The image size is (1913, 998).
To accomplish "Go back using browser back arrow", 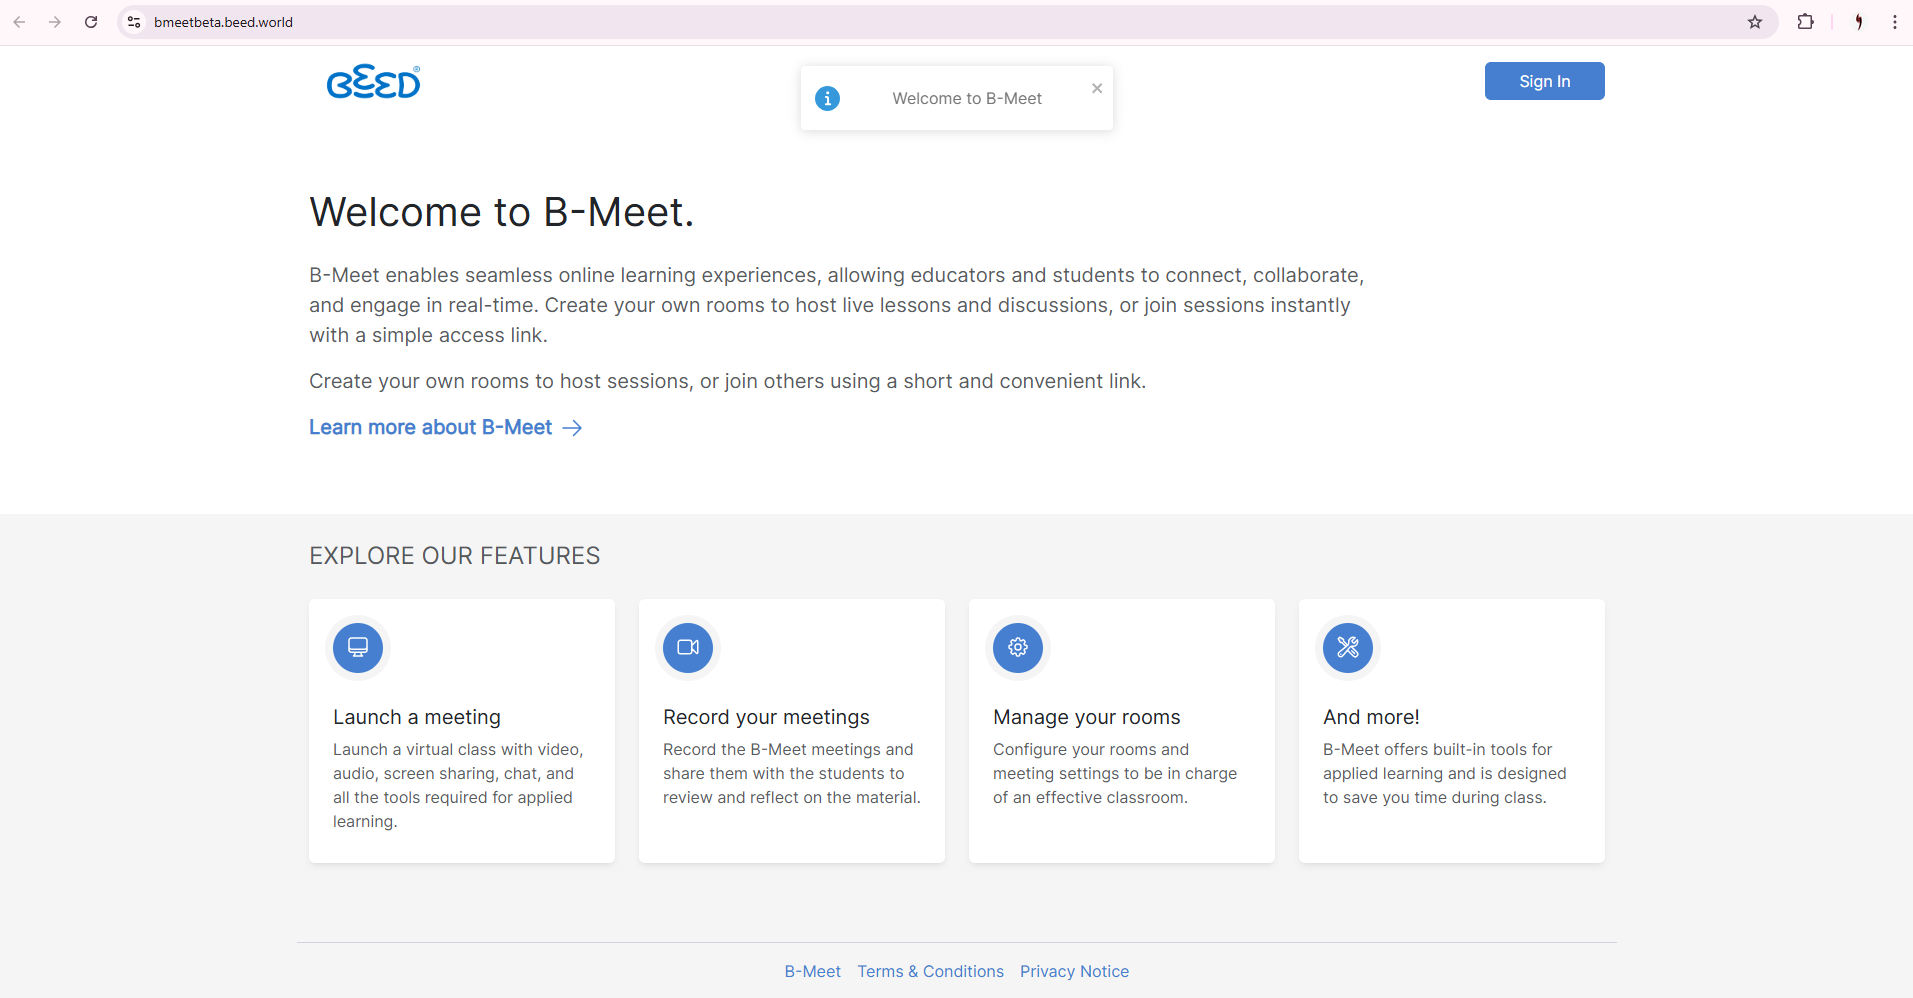I will [x=19, y=22].
